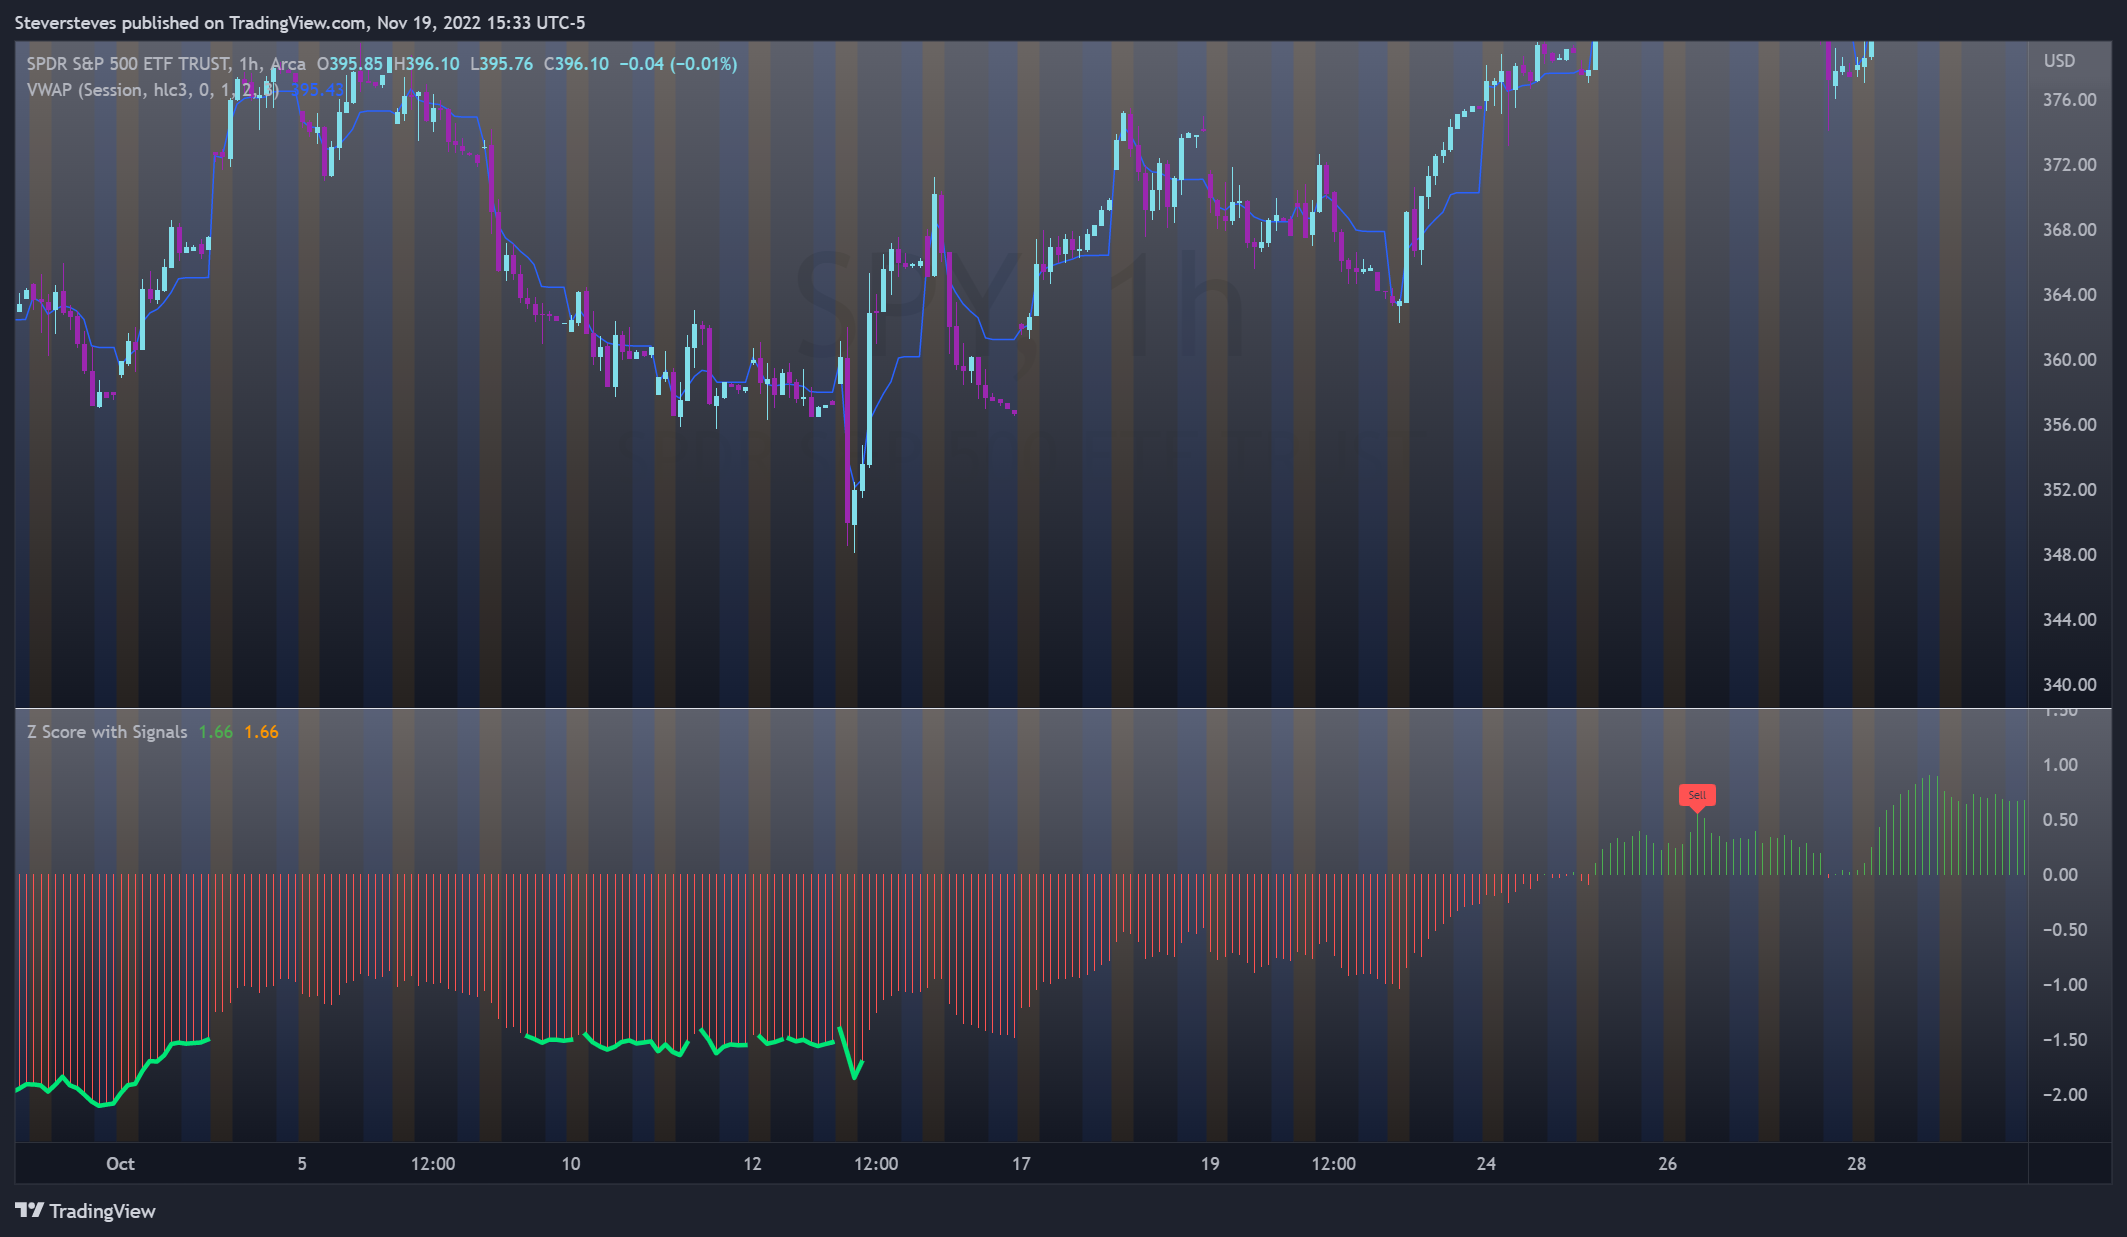
Task: Click the 340.00 price axis label
Action: (2069, 685)
